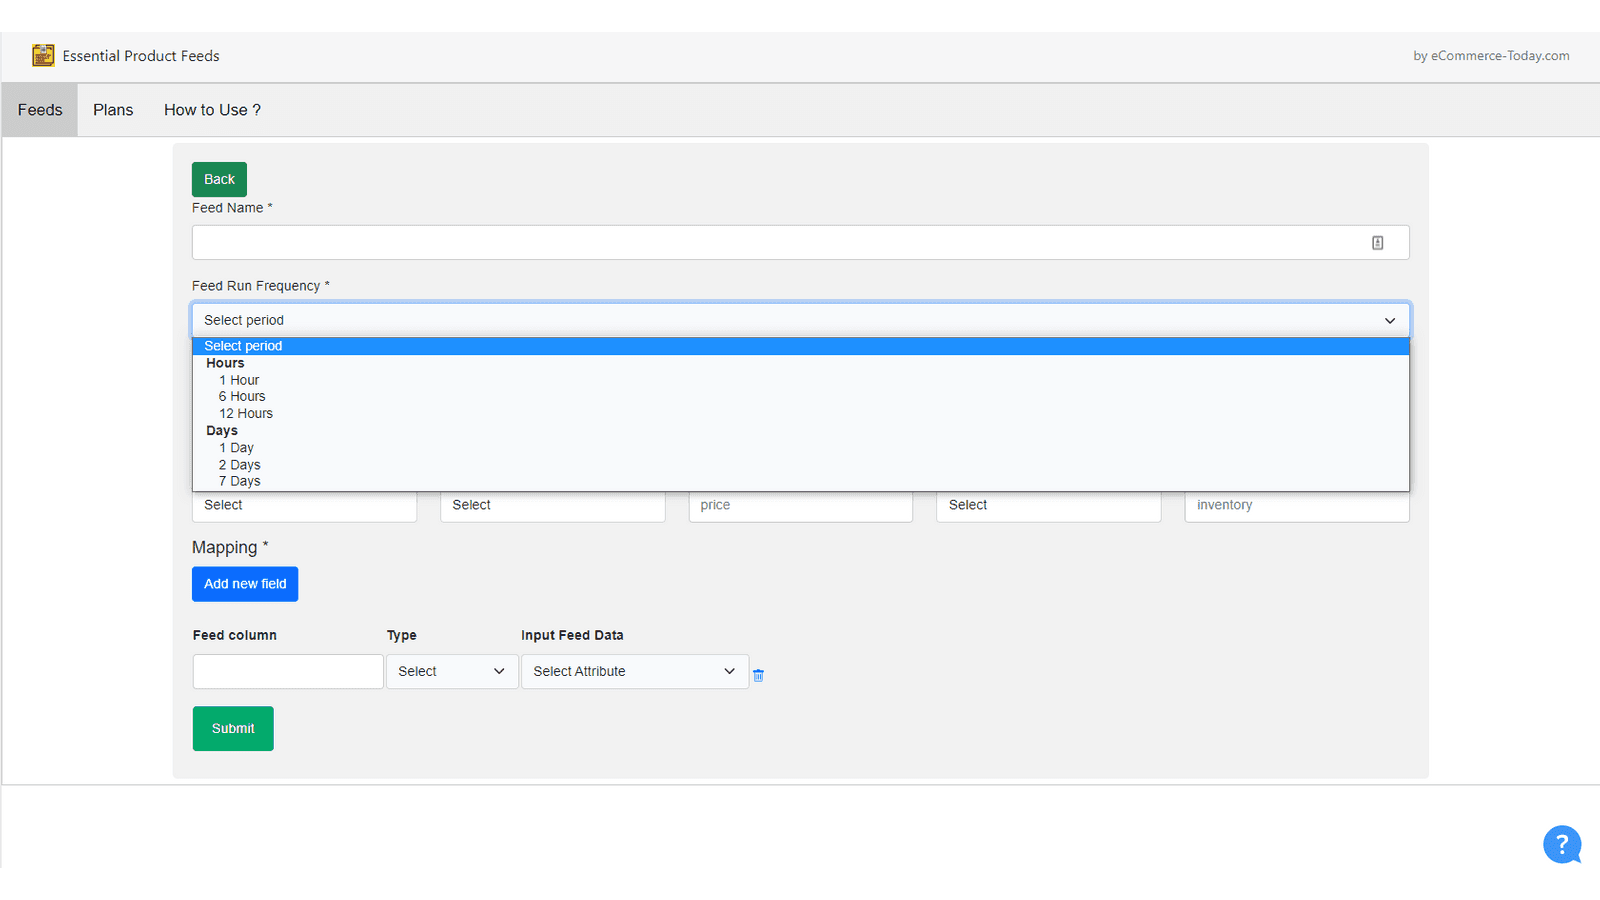Click the Add new field button

[245, 583]
